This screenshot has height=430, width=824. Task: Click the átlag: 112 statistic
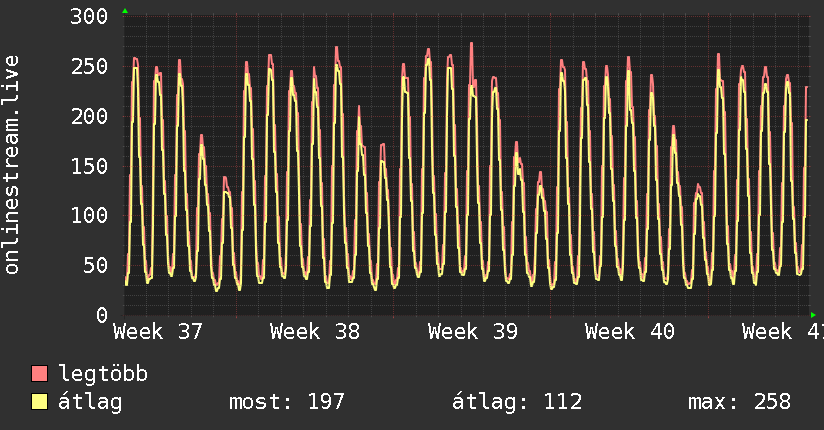(x=517, y=402)
